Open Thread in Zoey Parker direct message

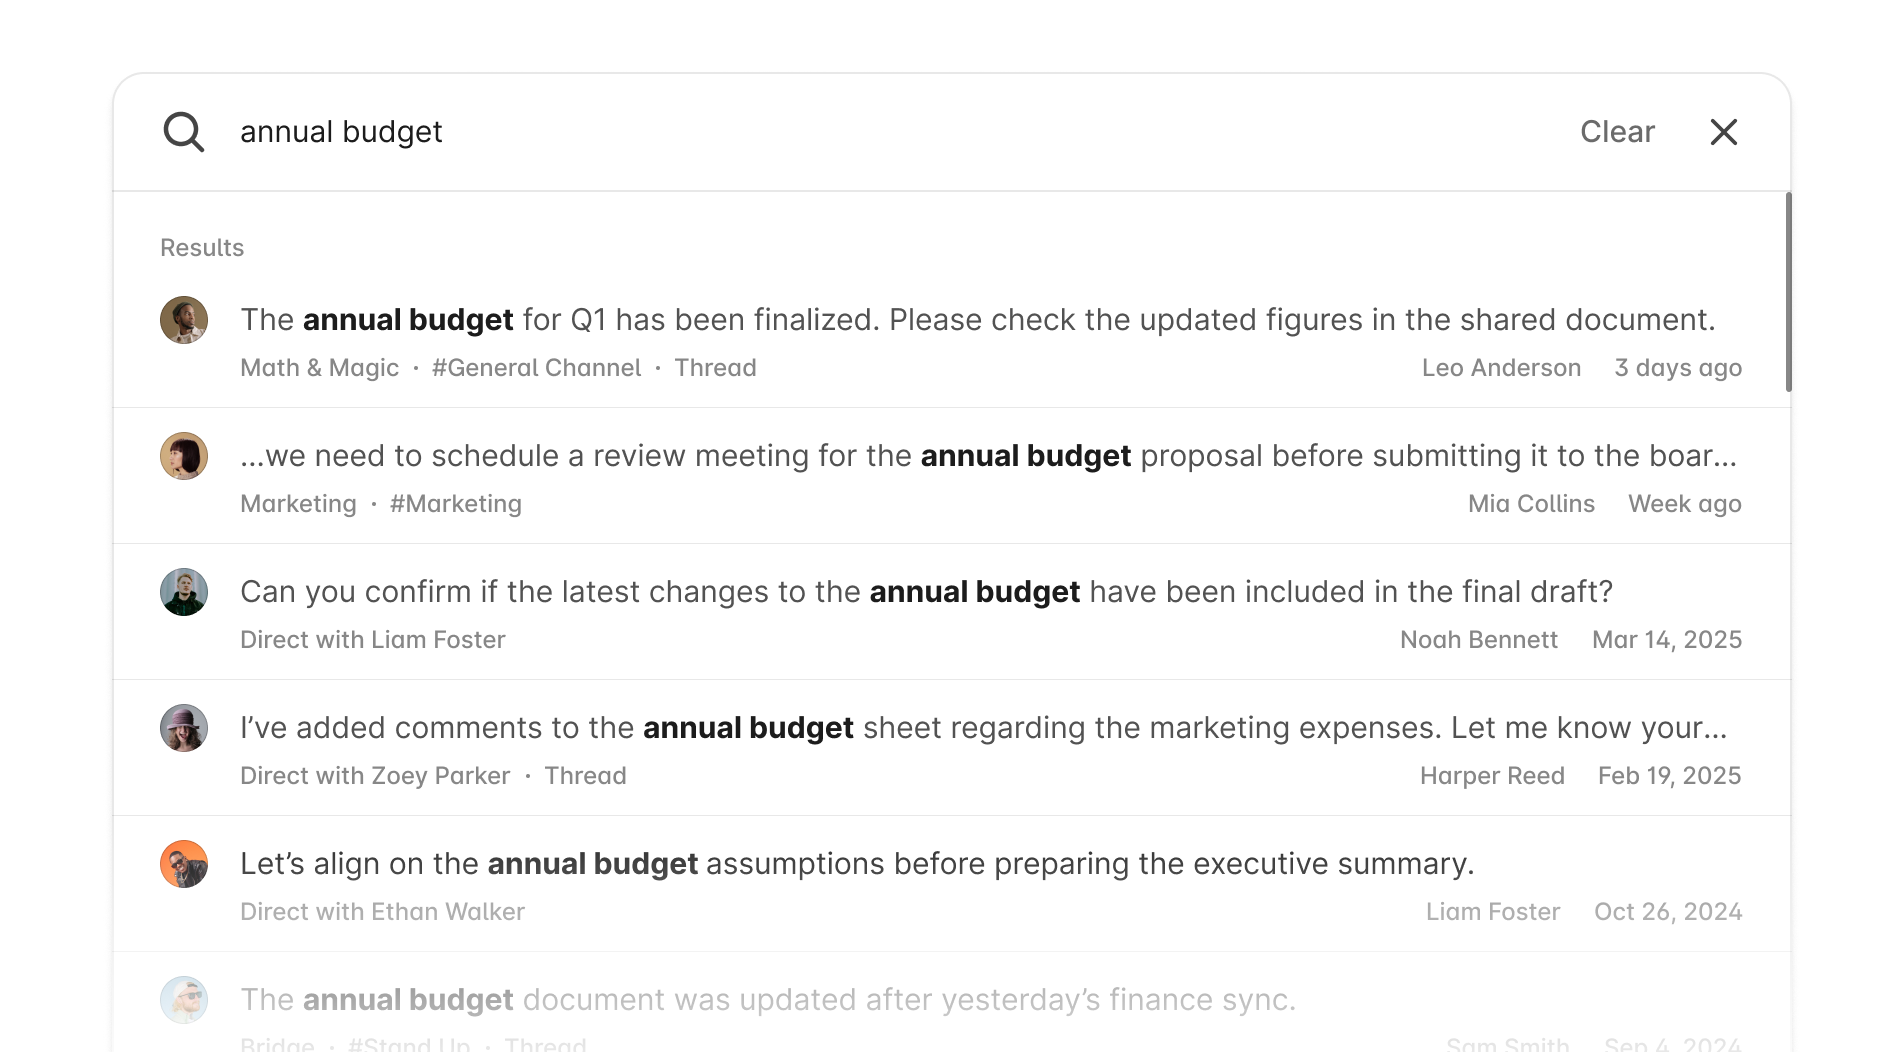pos(585,776)
